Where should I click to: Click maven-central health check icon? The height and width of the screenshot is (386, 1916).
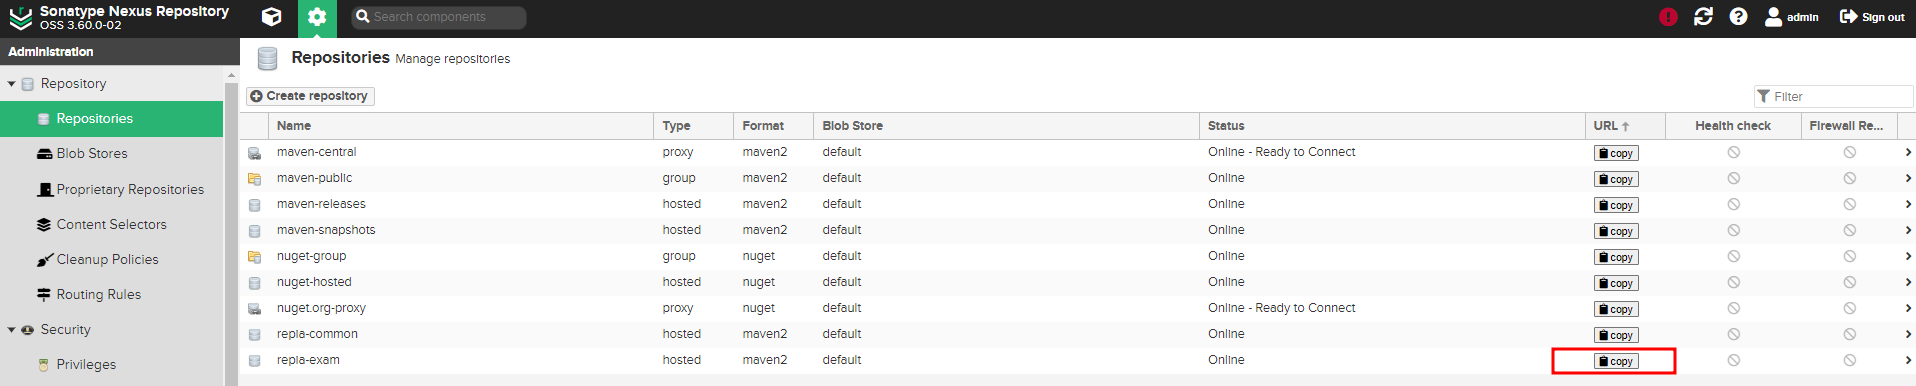tap(1733, 152)
